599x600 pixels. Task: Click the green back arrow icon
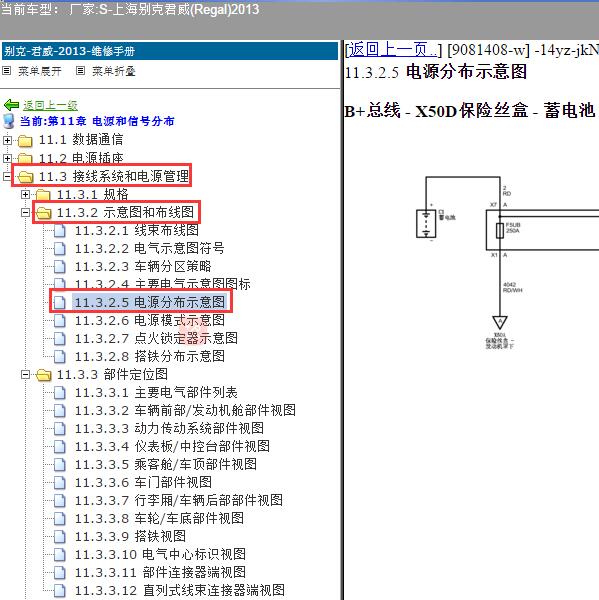[11, 104]
